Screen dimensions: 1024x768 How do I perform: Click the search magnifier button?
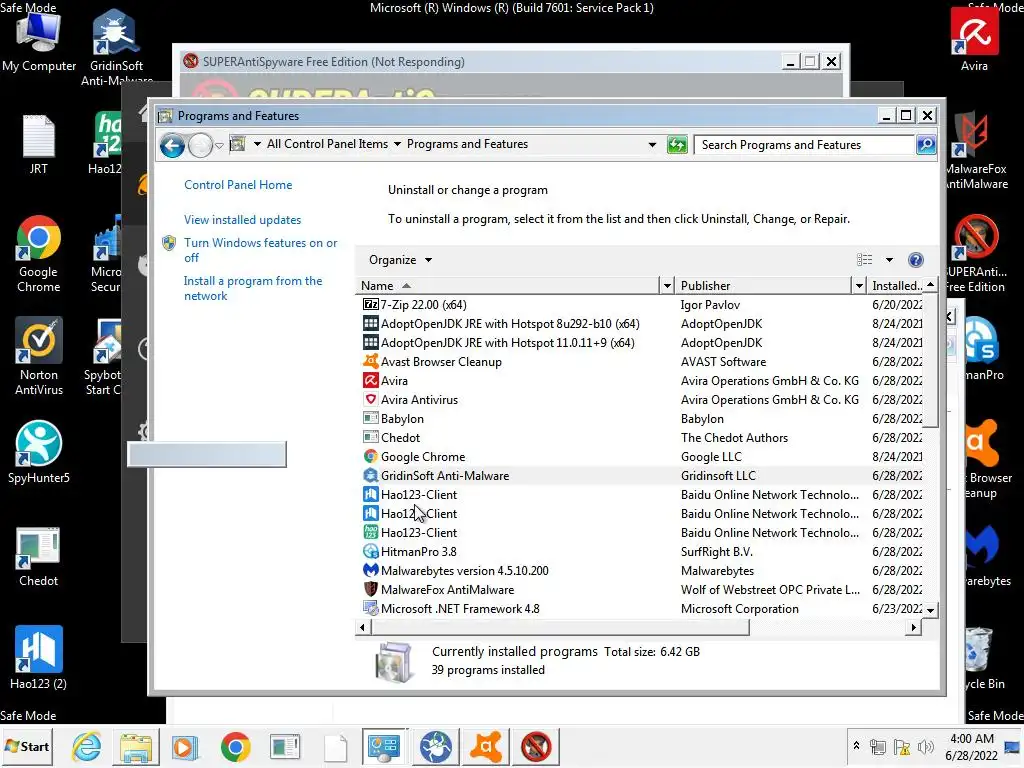click(926, 144)
